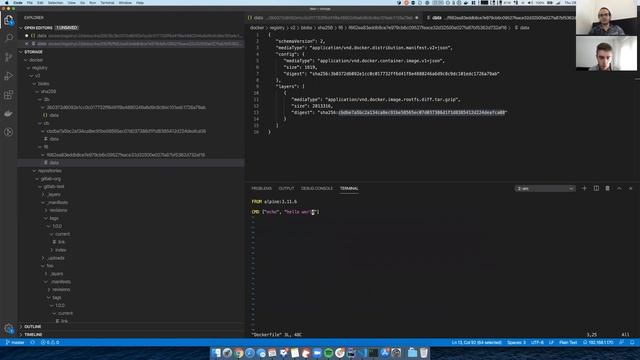
Task: Open the notifications bell in status bar
Action: pyautogui.click(x=632, y=342)
